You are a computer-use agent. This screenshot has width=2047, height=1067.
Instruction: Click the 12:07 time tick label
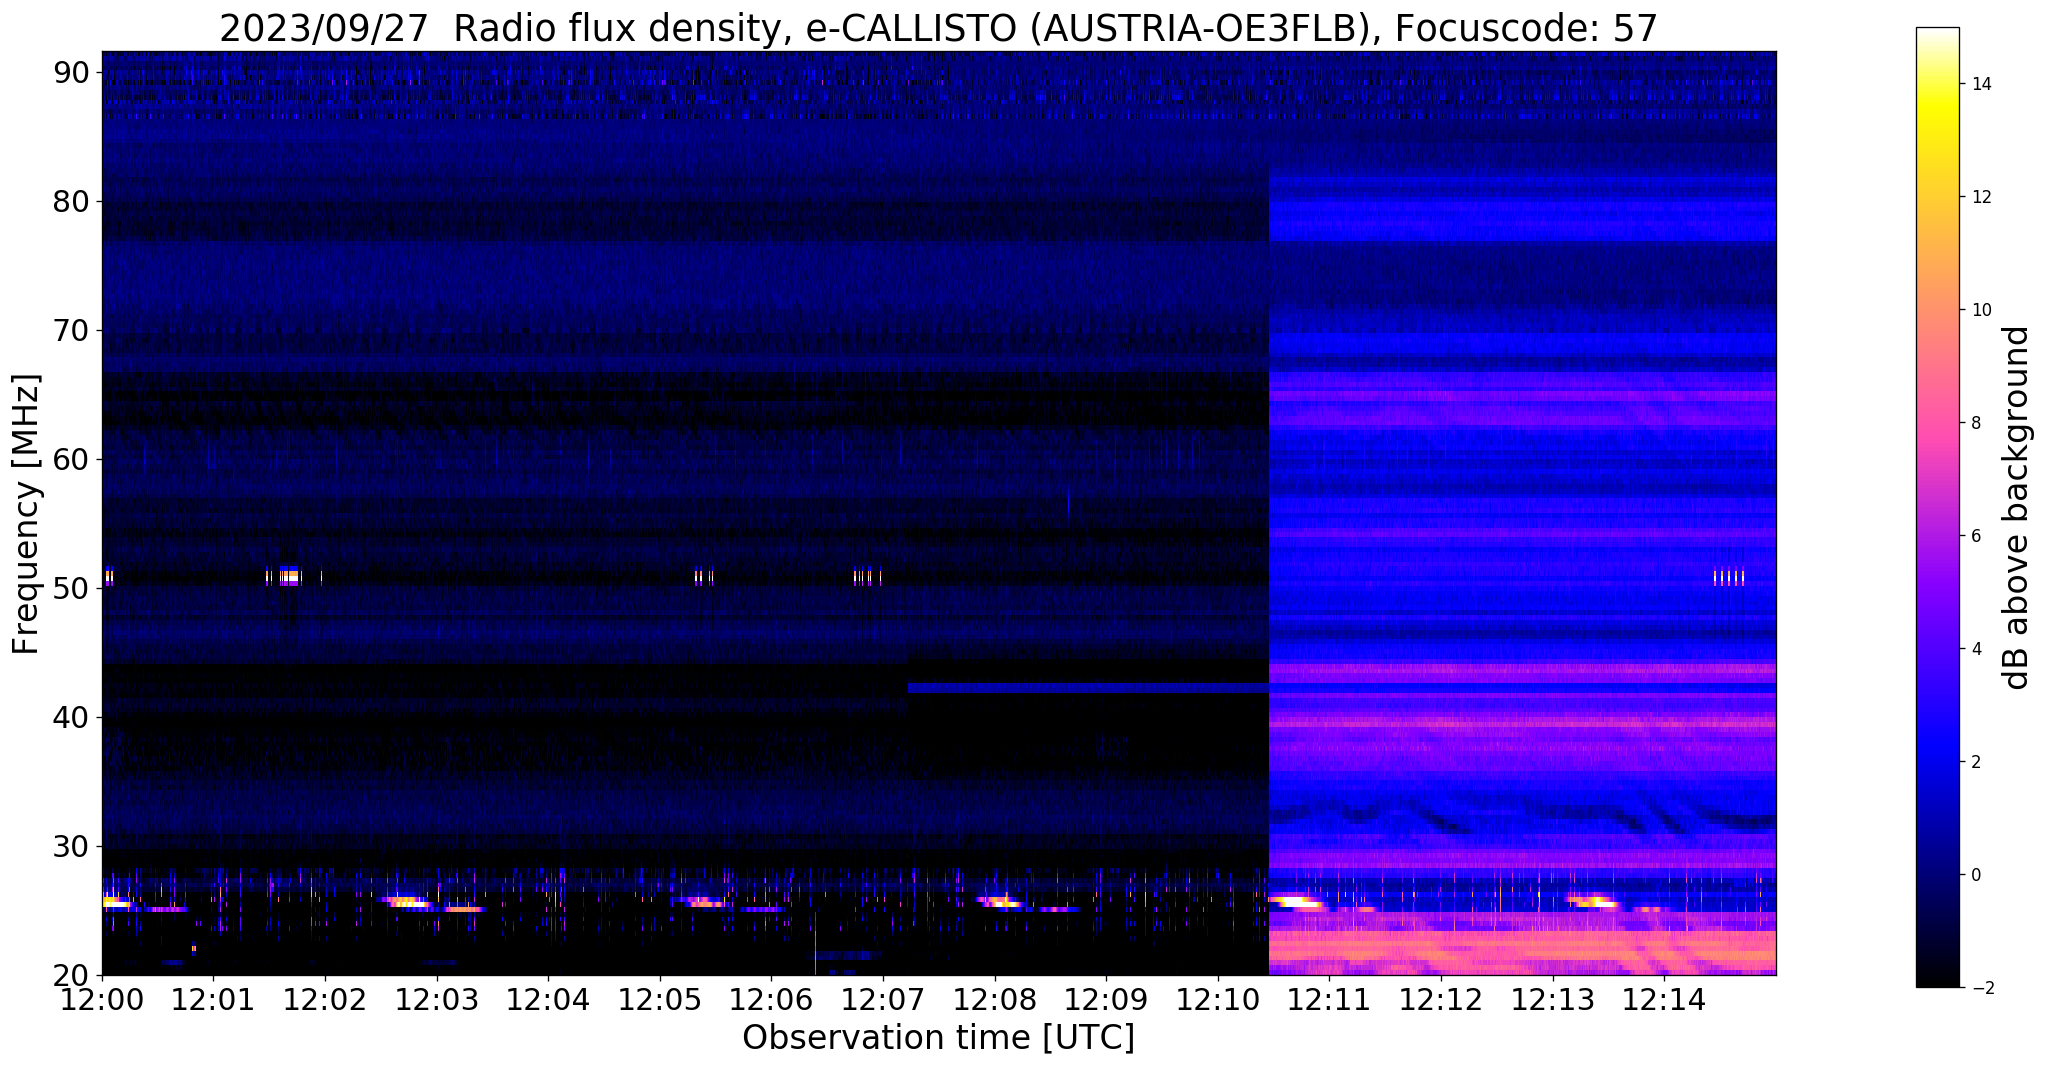(x=883, y=998)
